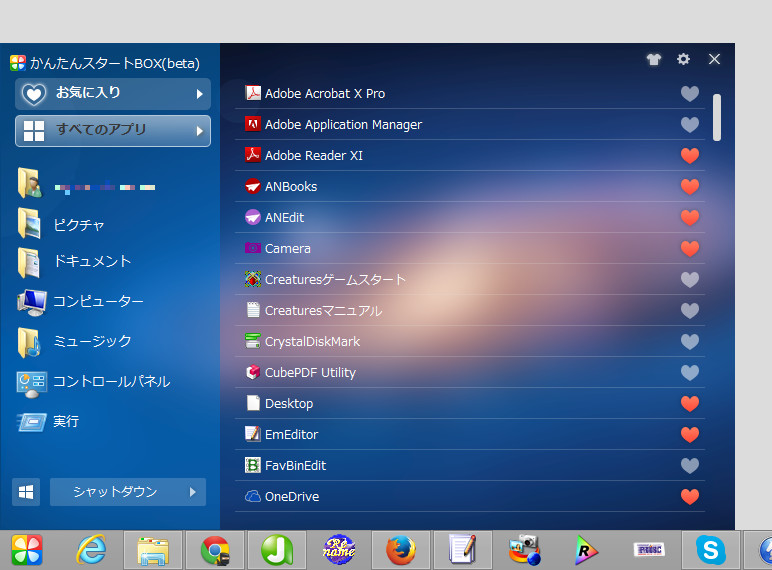Viewport: 772px width, 570px height.
Task: Close the かんたんスタートBOX window
Action: pyautogui.click(x=714, y=59)
